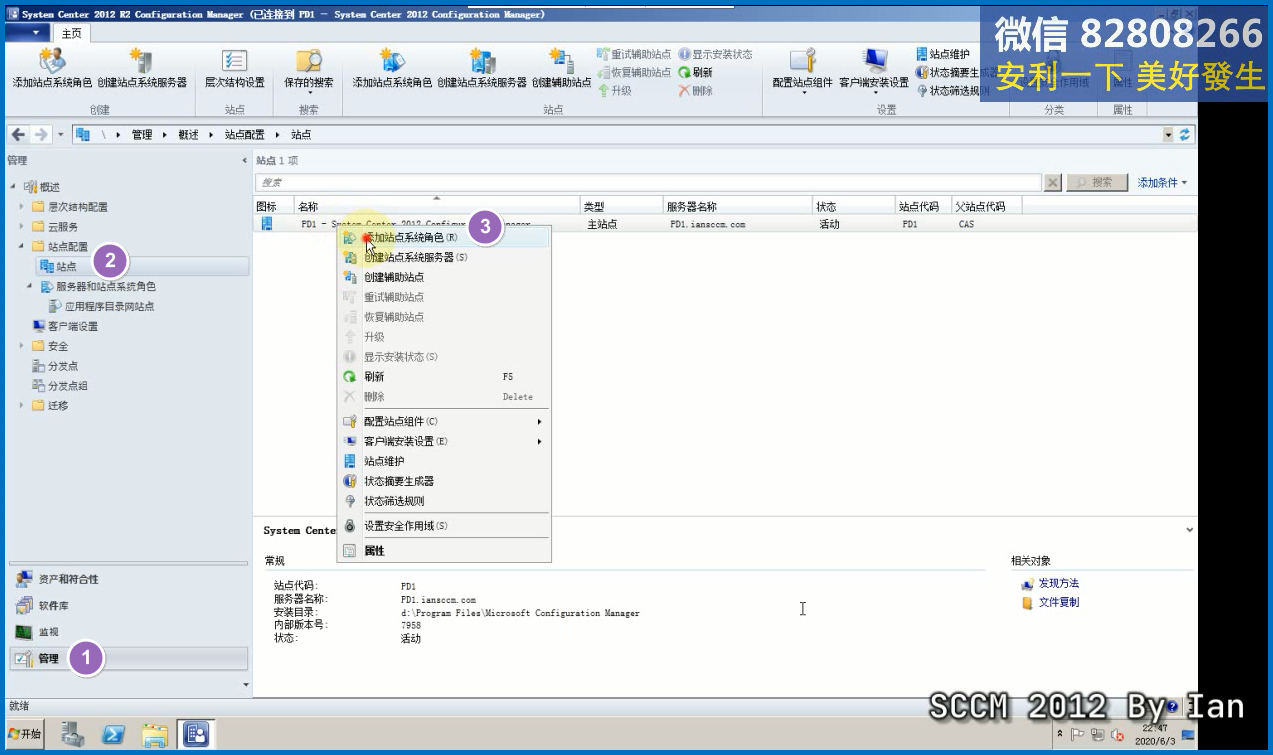Click the 搜索 search input field
This screenshot has height=755, width=1273.
point(649,183)
